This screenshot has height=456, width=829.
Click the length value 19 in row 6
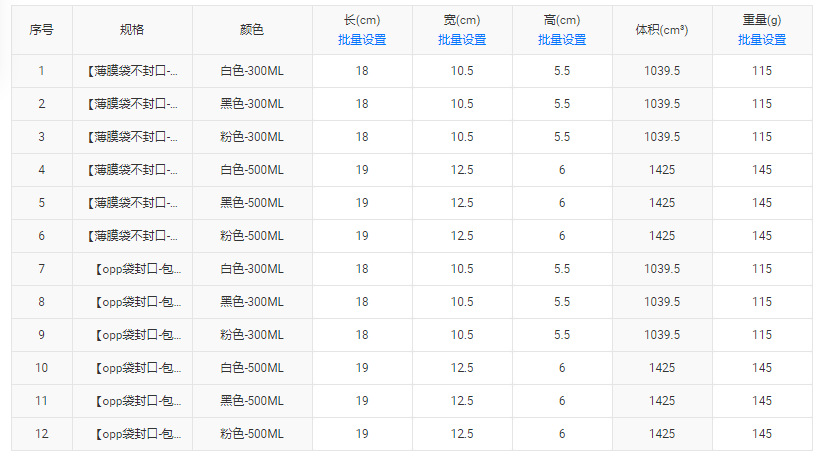pos(362,236)
